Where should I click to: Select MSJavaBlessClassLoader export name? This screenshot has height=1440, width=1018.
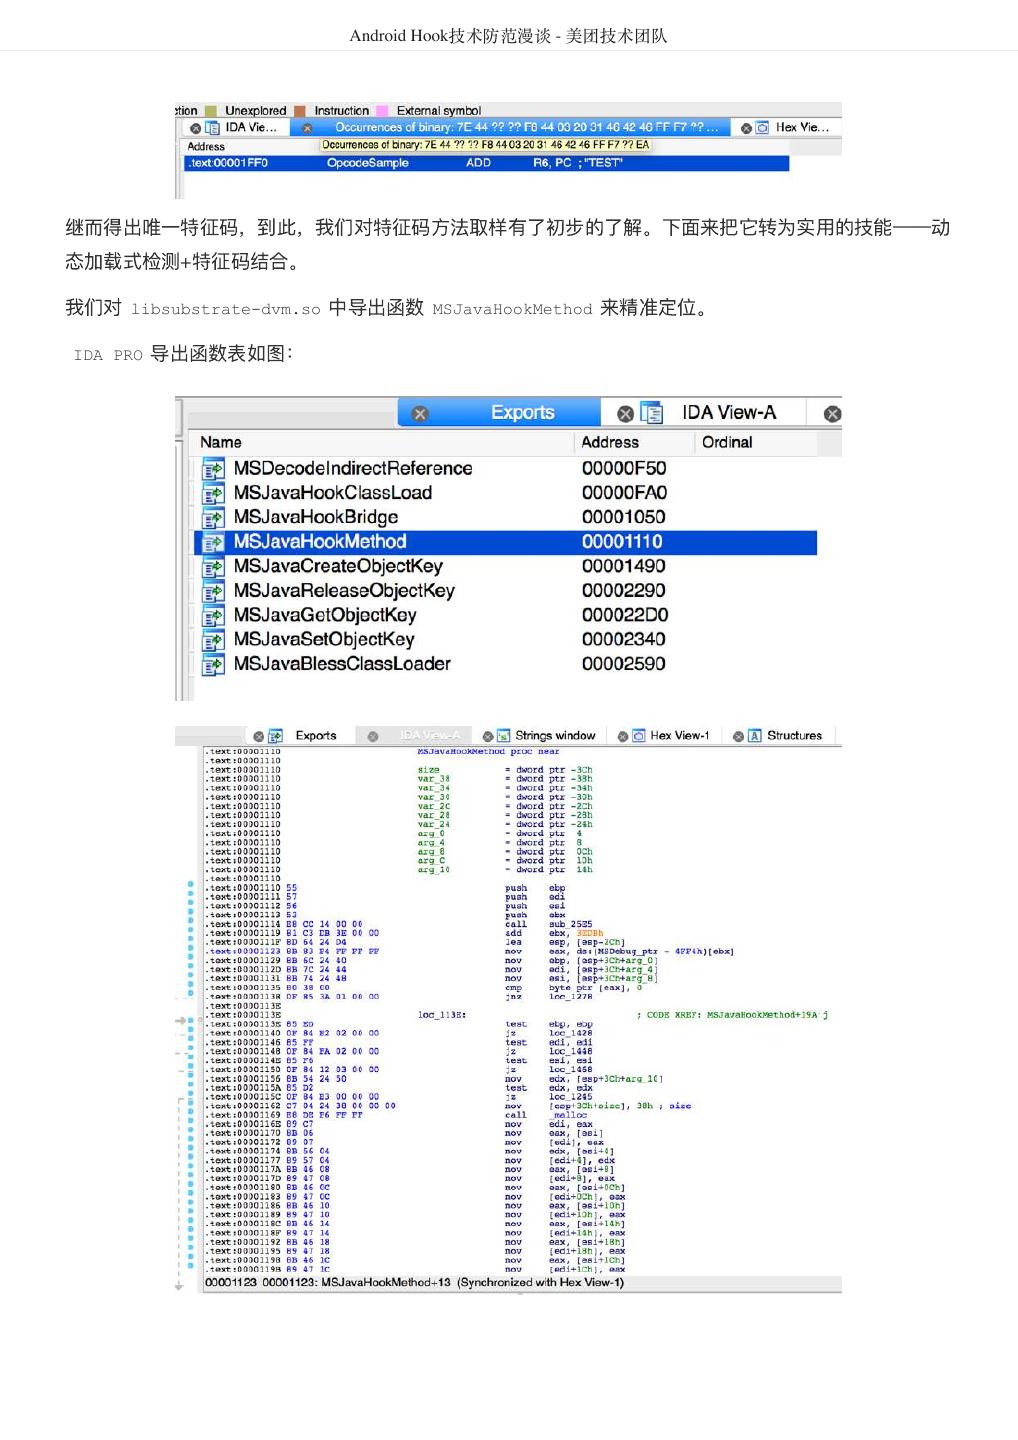tap(342, 664)
